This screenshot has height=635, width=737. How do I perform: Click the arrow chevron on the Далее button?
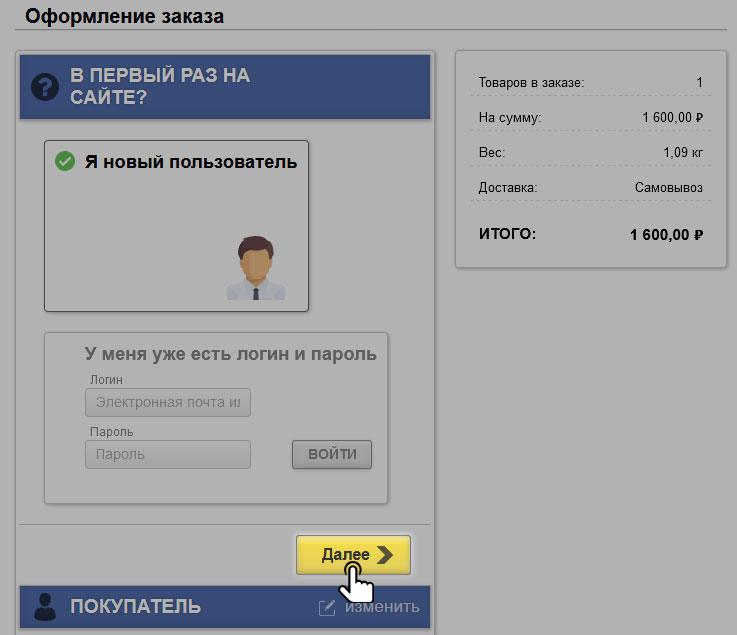(386, 555)
